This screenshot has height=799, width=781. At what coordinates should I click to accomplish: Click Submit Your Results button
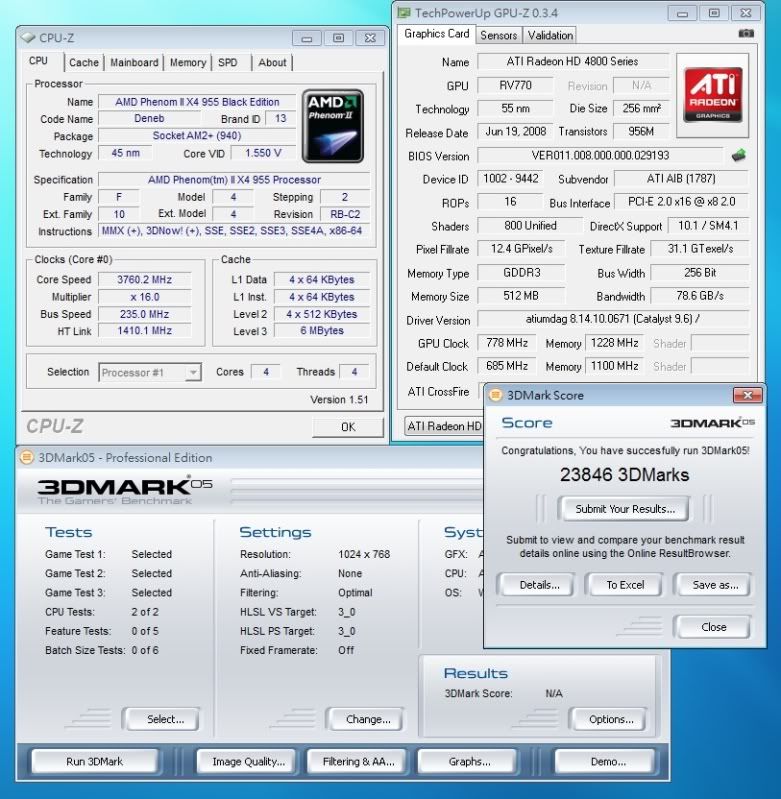pyautogui.click(x=625, y=509)
